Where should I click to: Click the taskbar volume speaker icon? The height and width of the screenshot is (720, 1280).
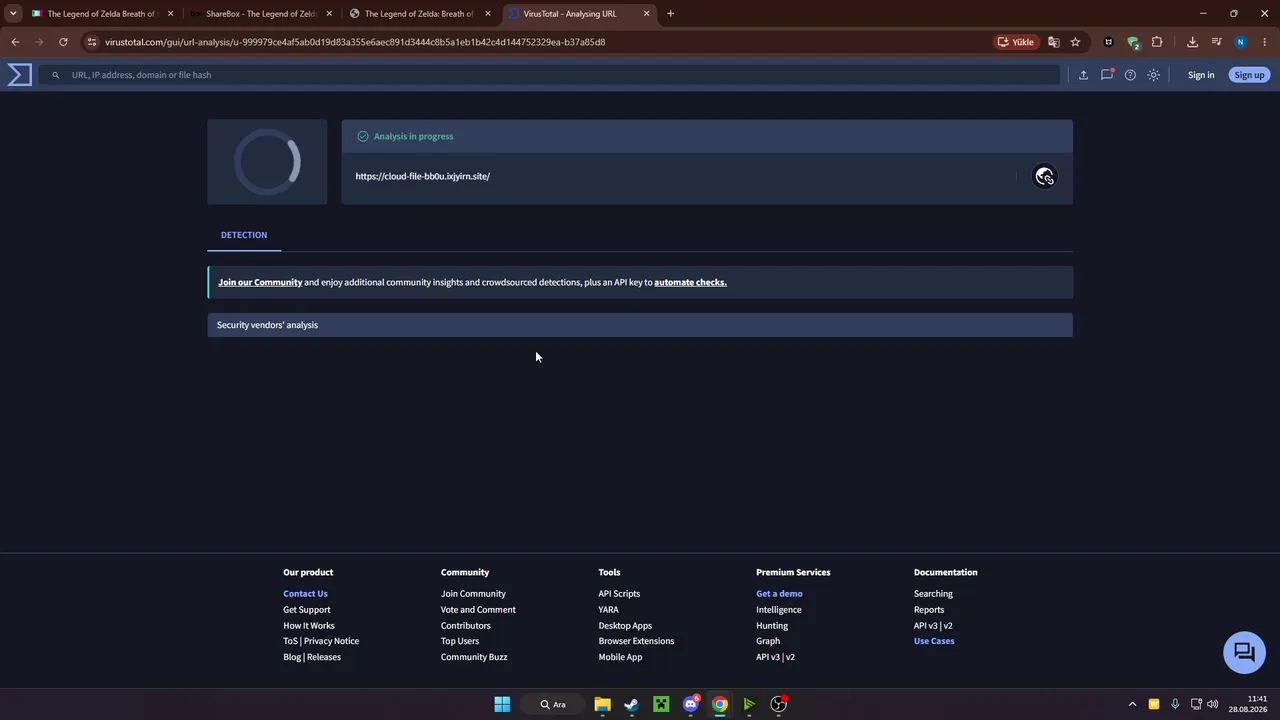[1213, 704]
